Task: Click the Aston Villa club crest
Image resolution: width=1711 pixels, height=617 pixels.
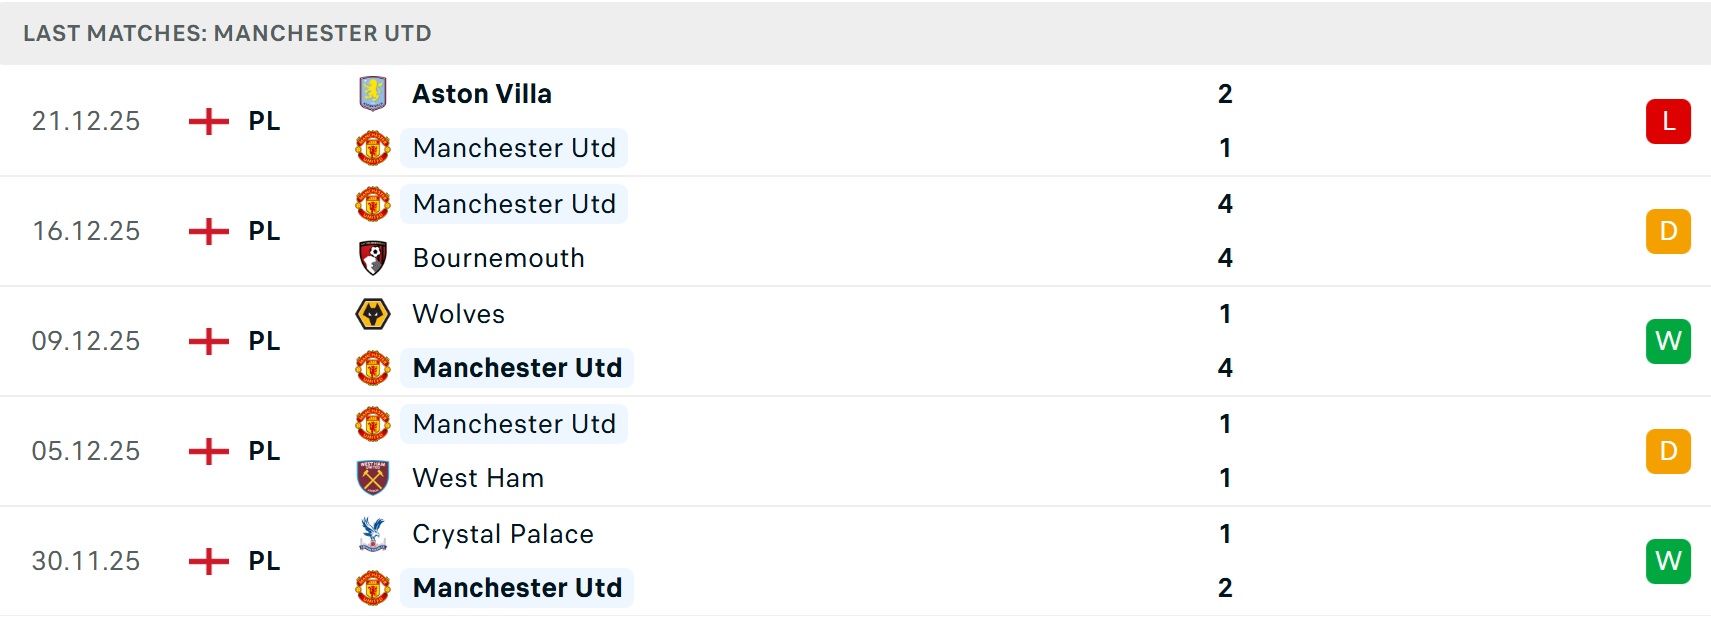Action: pyautogui.click(x=373, y=94)
